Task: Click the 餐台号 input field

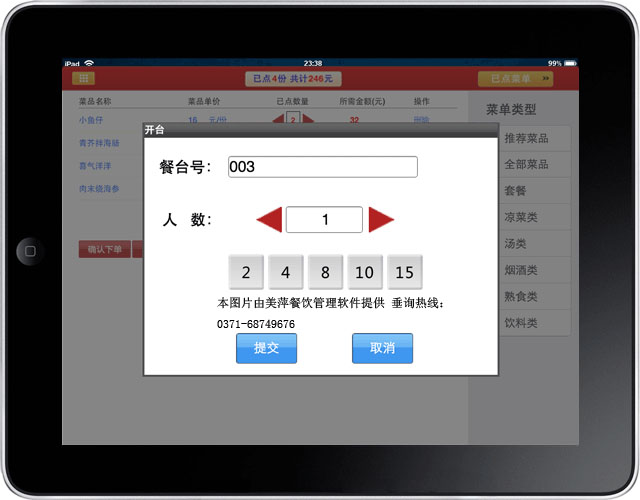Action: pos(322,167)
